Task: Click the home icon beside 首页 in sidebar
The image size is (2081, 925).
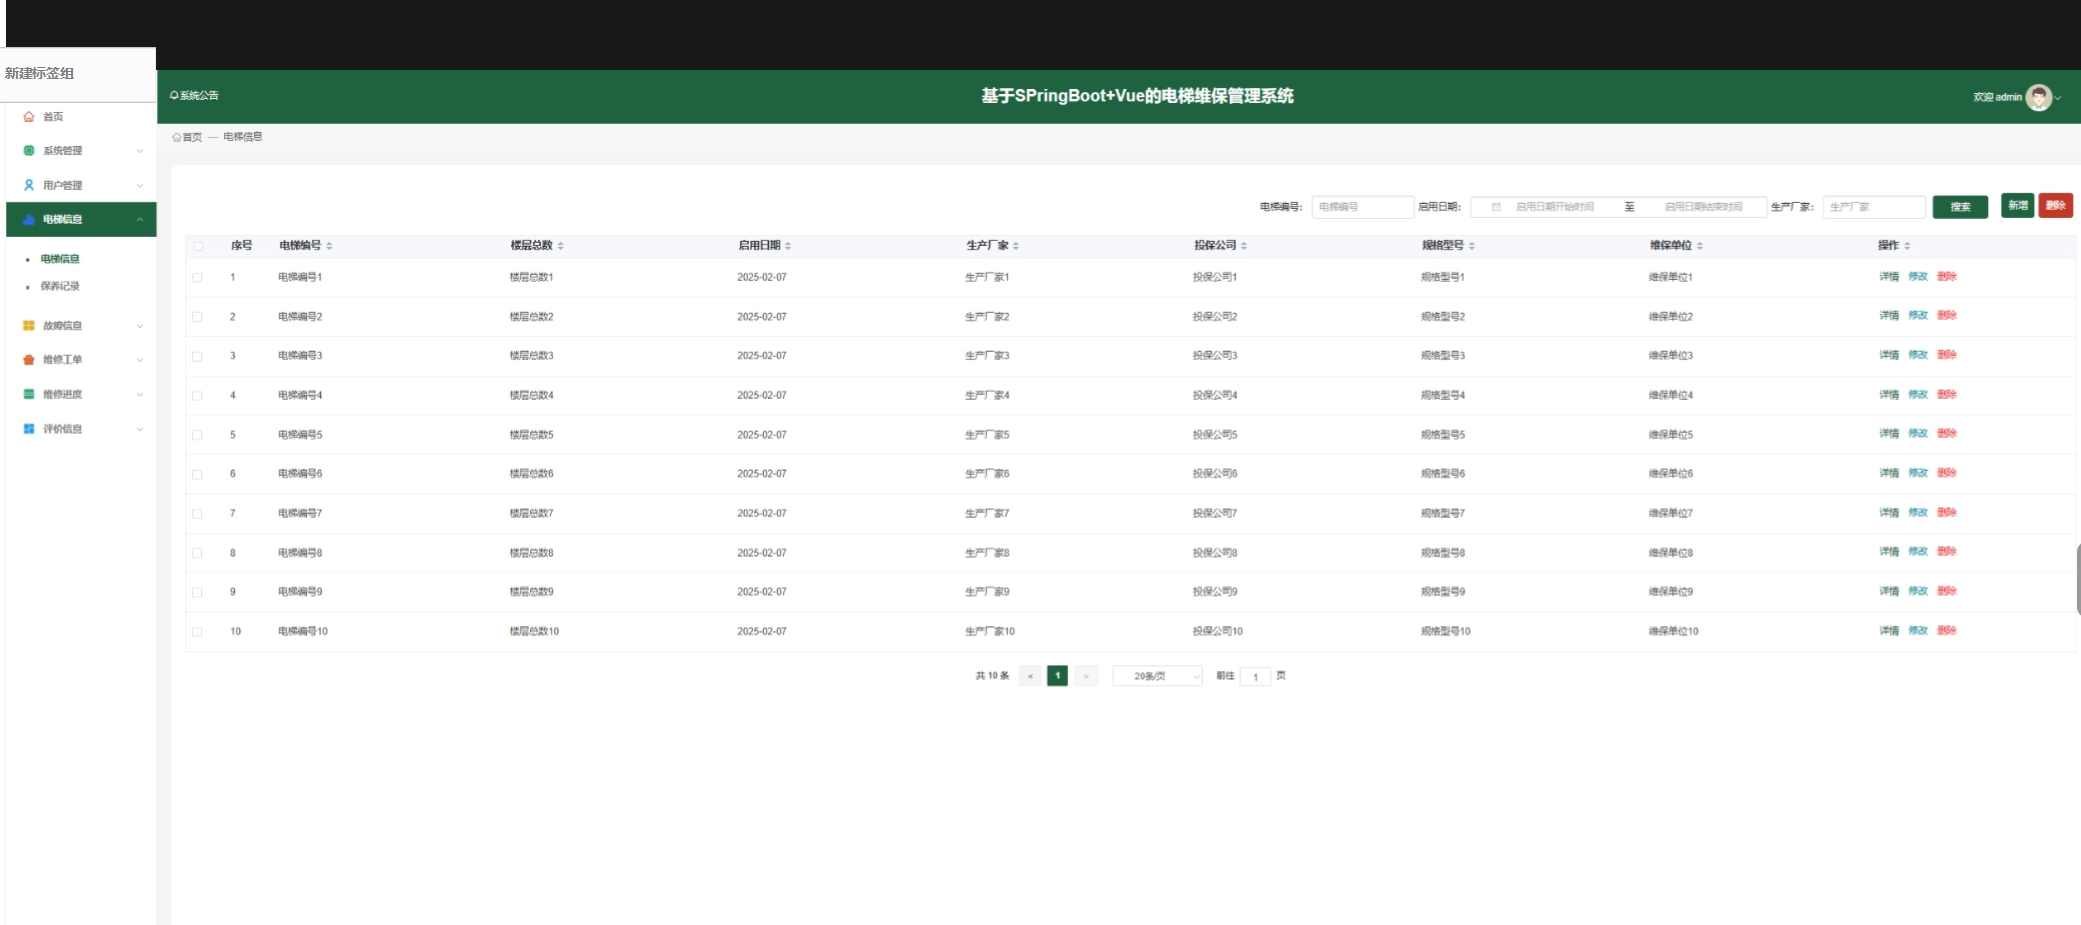Action: pyautogui.click(x=29, y=117)
